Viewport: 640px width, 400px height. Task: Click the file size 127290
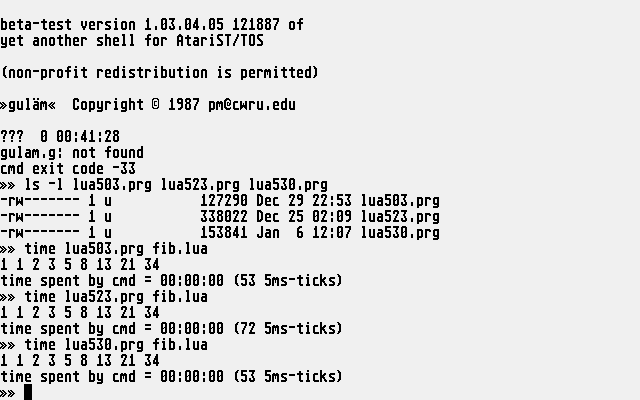(224, 201)
